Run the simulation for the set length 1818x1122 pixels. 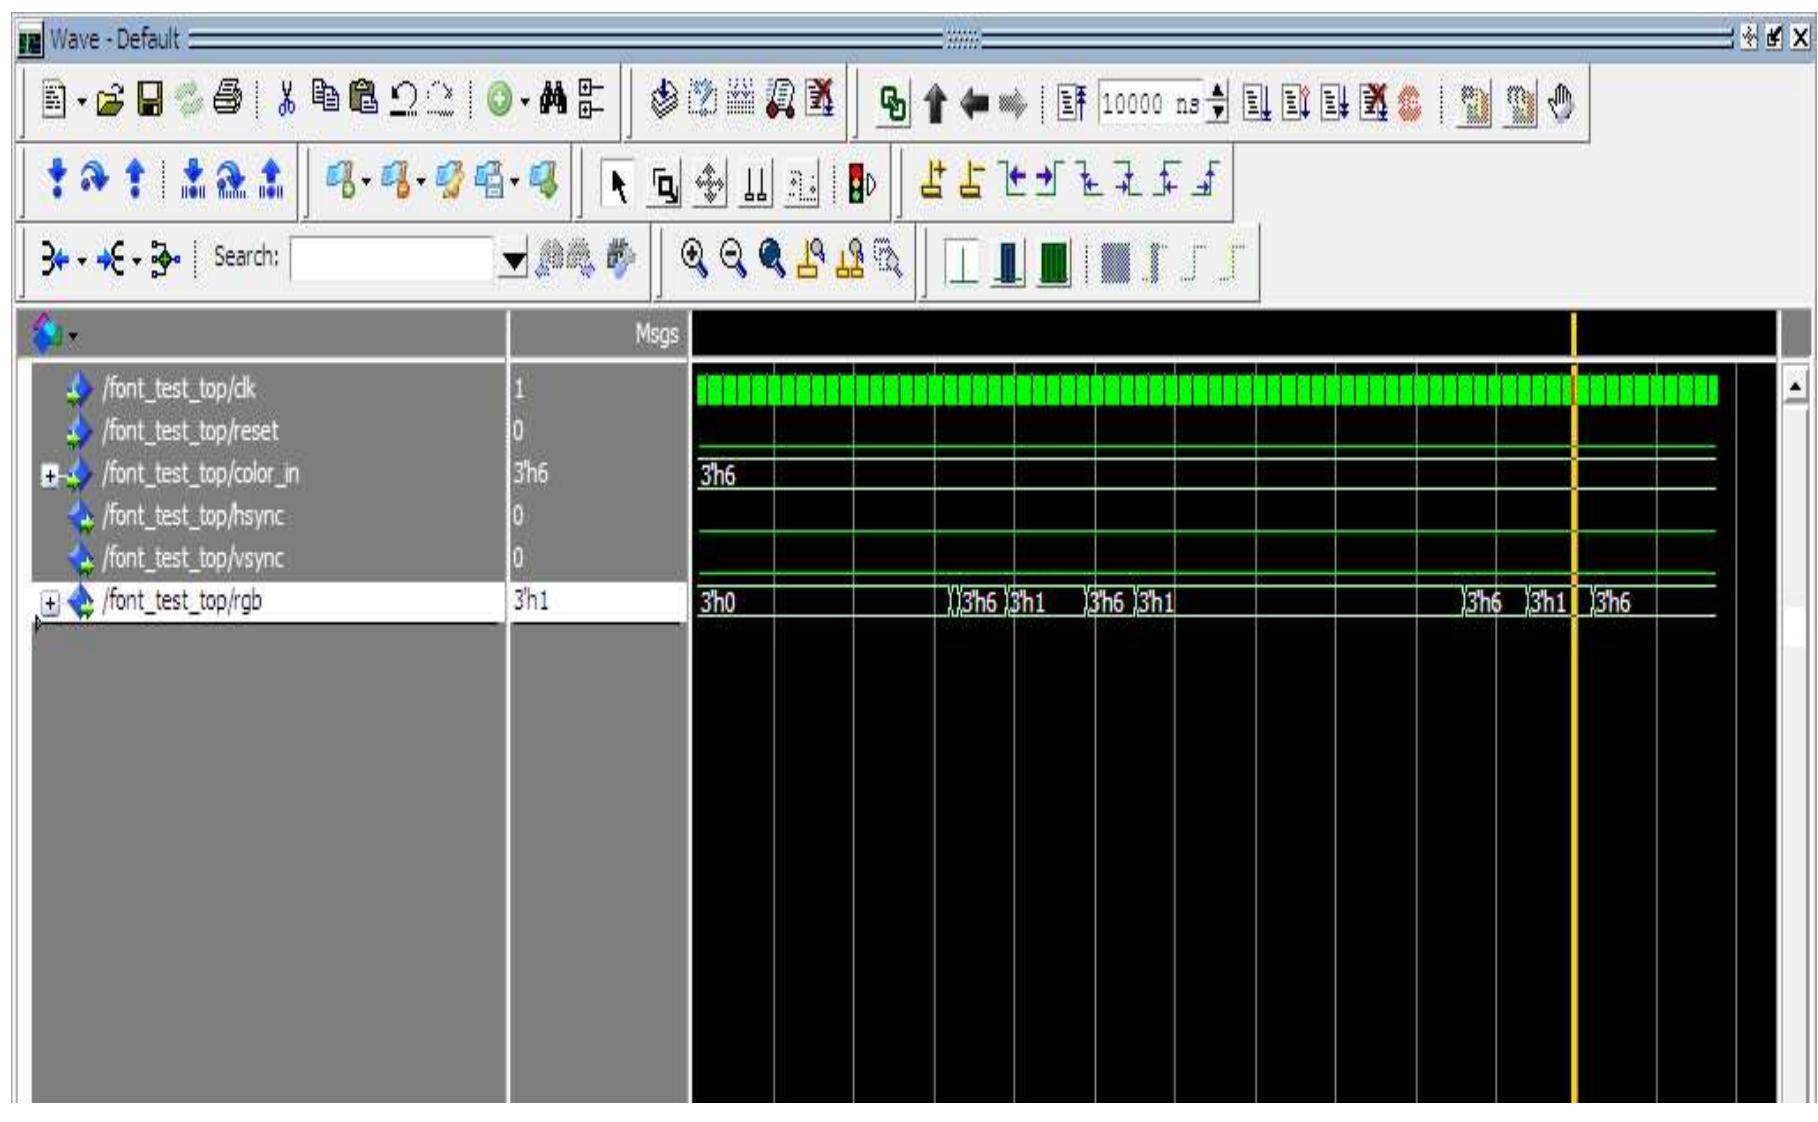[1256, 103]
